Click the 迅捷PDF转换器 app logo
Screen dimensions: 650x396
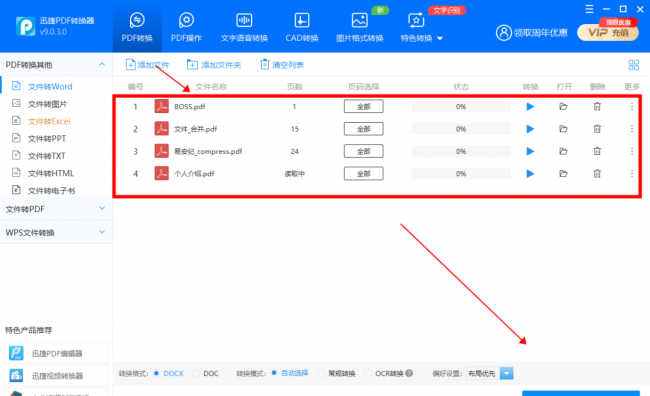(x=26, y=26)
